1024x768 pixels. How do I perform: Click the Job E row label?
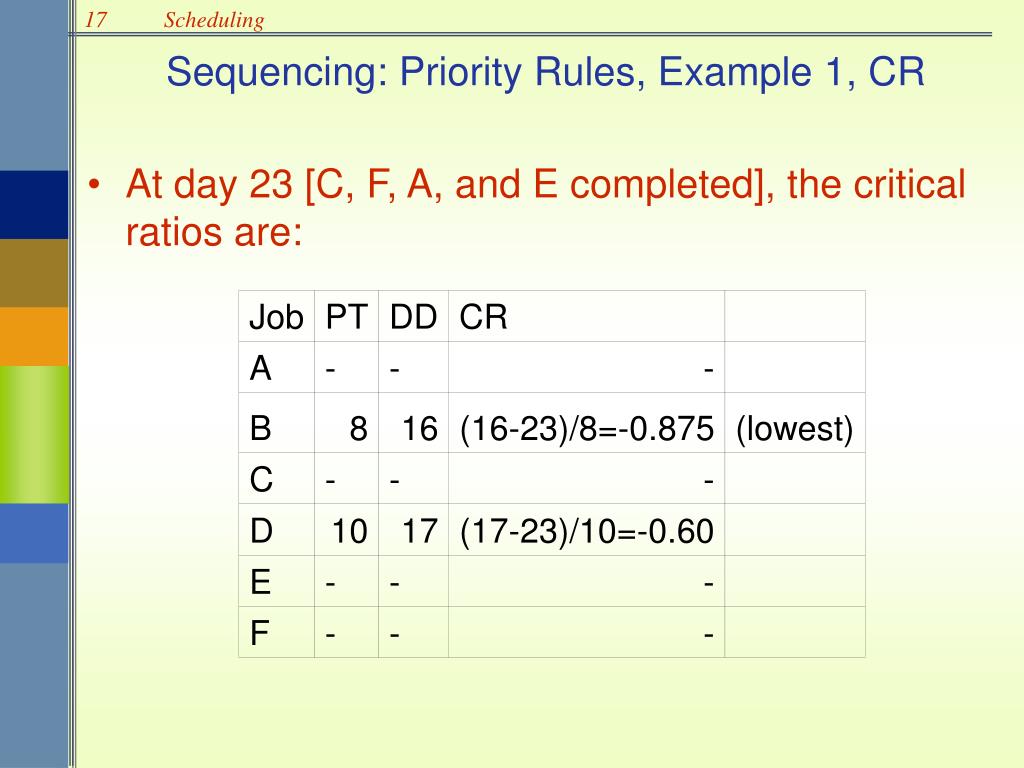click(x=277, y=581)
